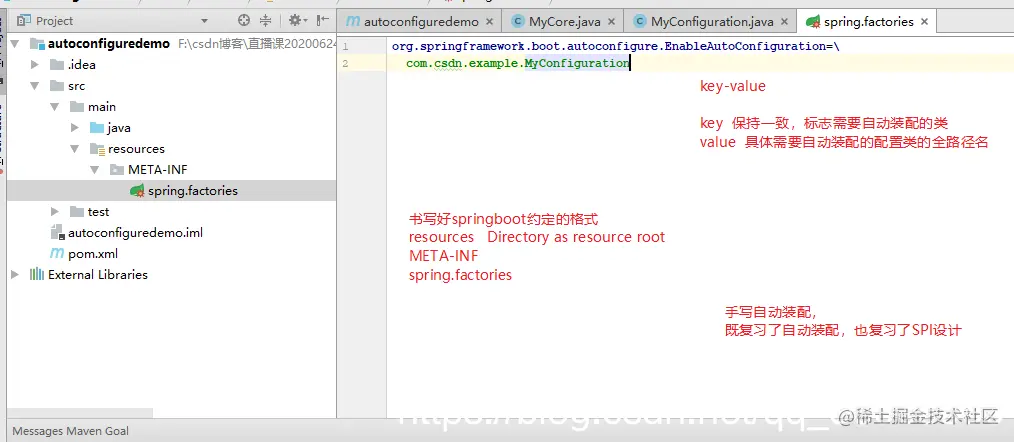The height and width of the screenshot is (442, 1014).
Task: Click the Maven icon on autoconfiguredemo tab
Action: [x=353, y=21]
